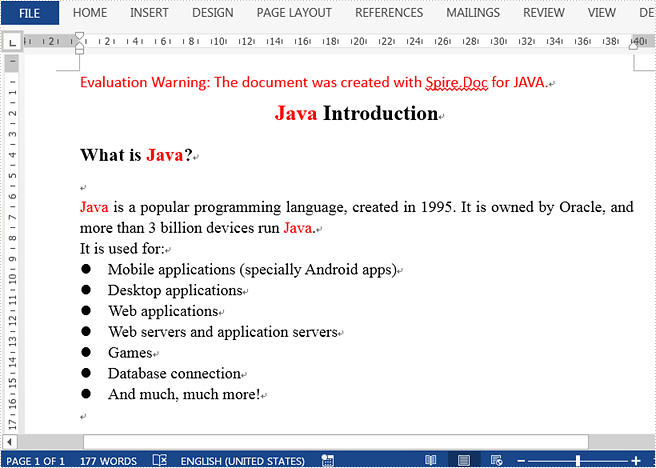The image size is (656, 468).
Task: Click the zoom in plus button
Action: point(636,460)
